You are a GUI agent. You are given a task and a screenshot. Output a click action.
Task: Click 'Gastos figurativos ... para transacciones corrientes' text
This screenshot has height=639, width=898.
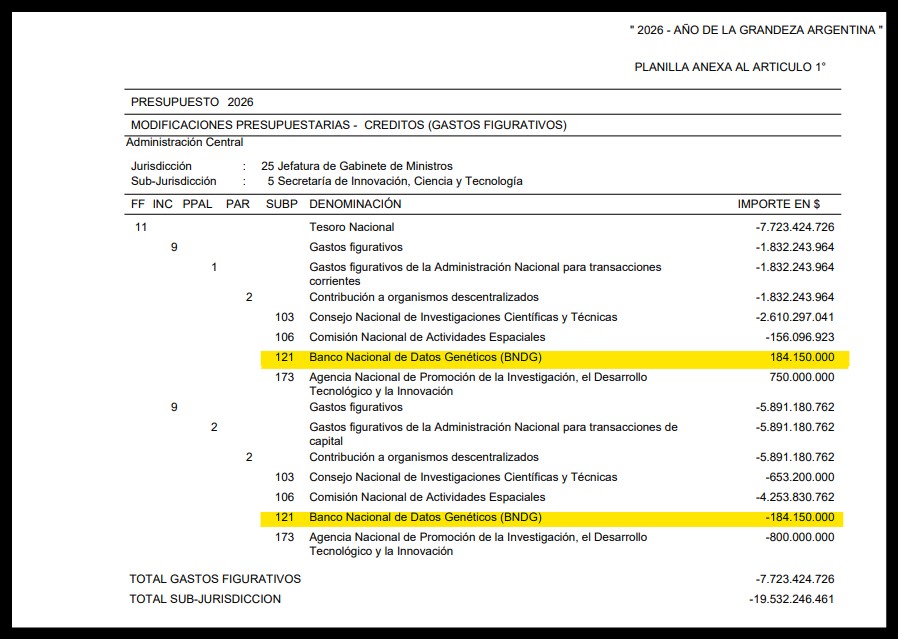coord(485,274)
